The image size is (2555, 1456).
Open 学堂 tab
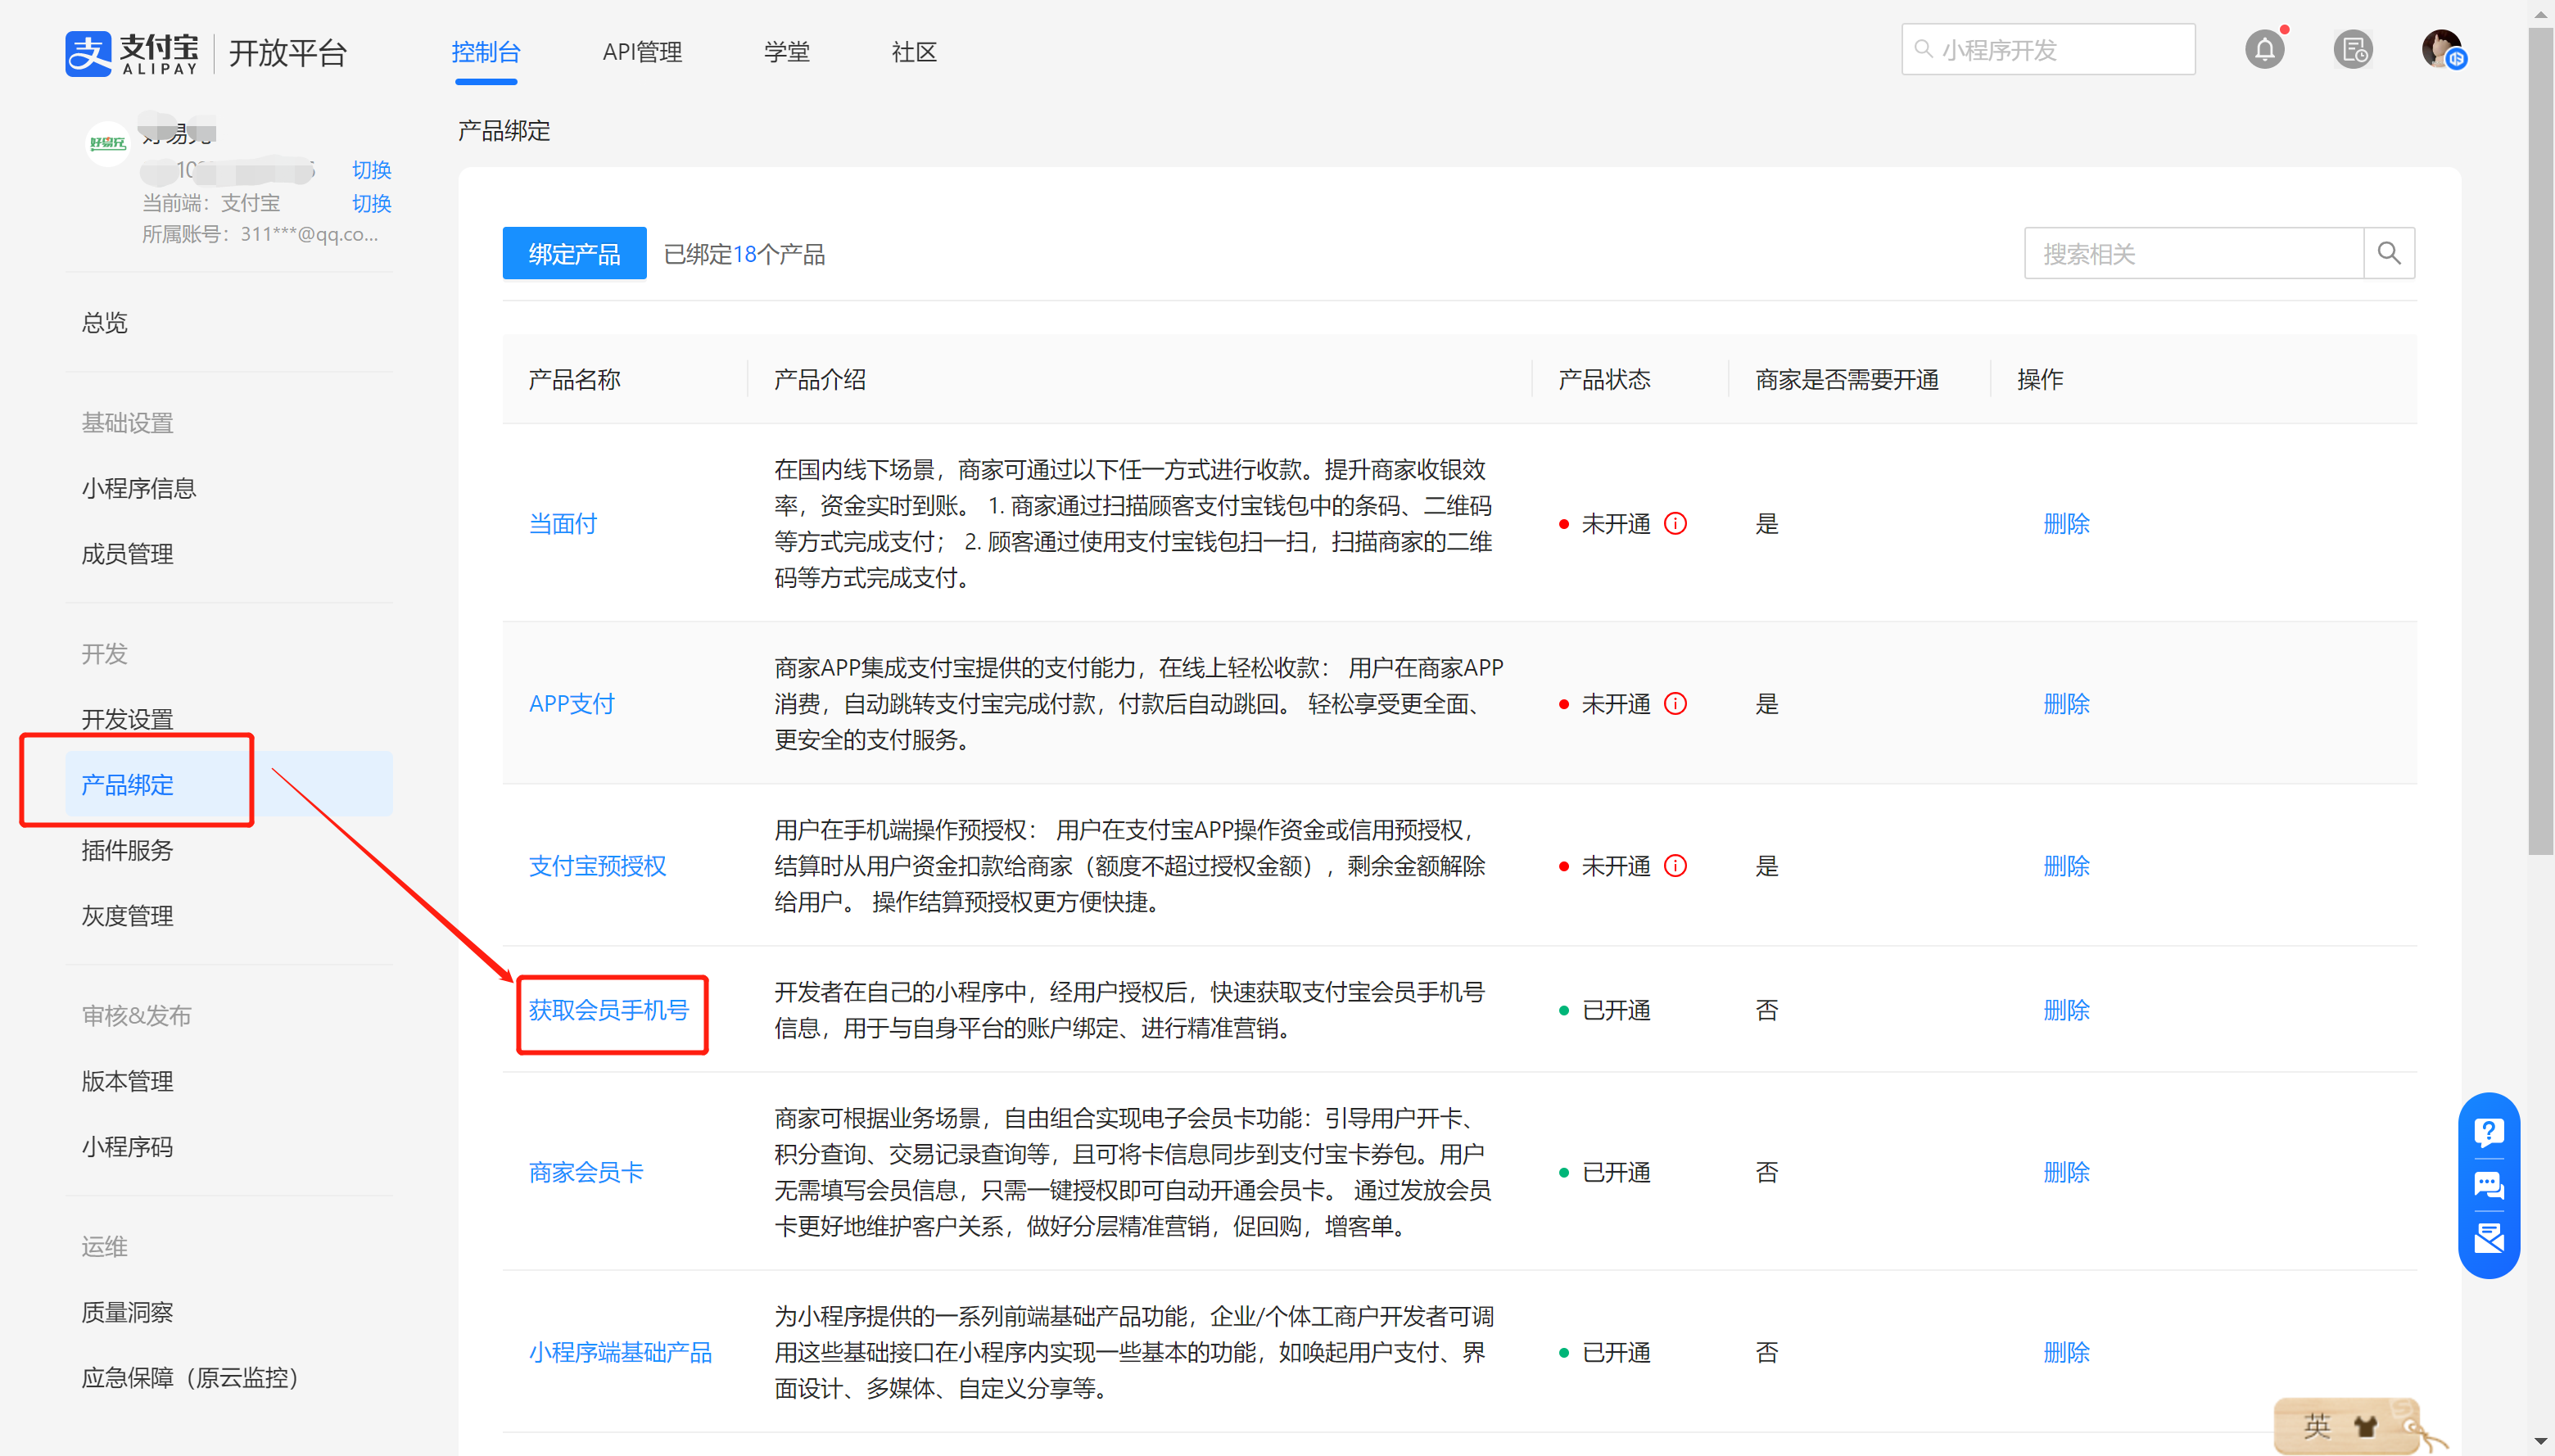coord(787,52)
